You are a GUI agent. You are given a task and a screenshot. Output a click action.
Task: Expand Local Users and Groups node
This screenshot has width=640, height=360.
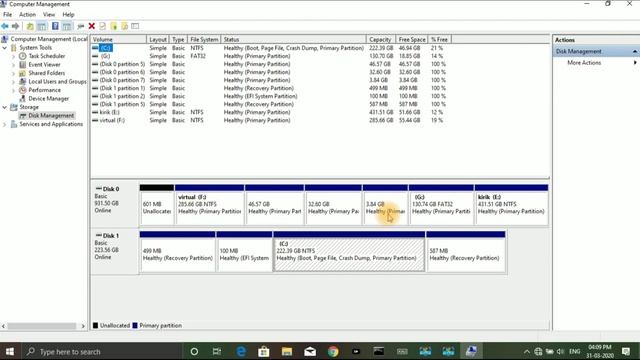click(13, 82)
